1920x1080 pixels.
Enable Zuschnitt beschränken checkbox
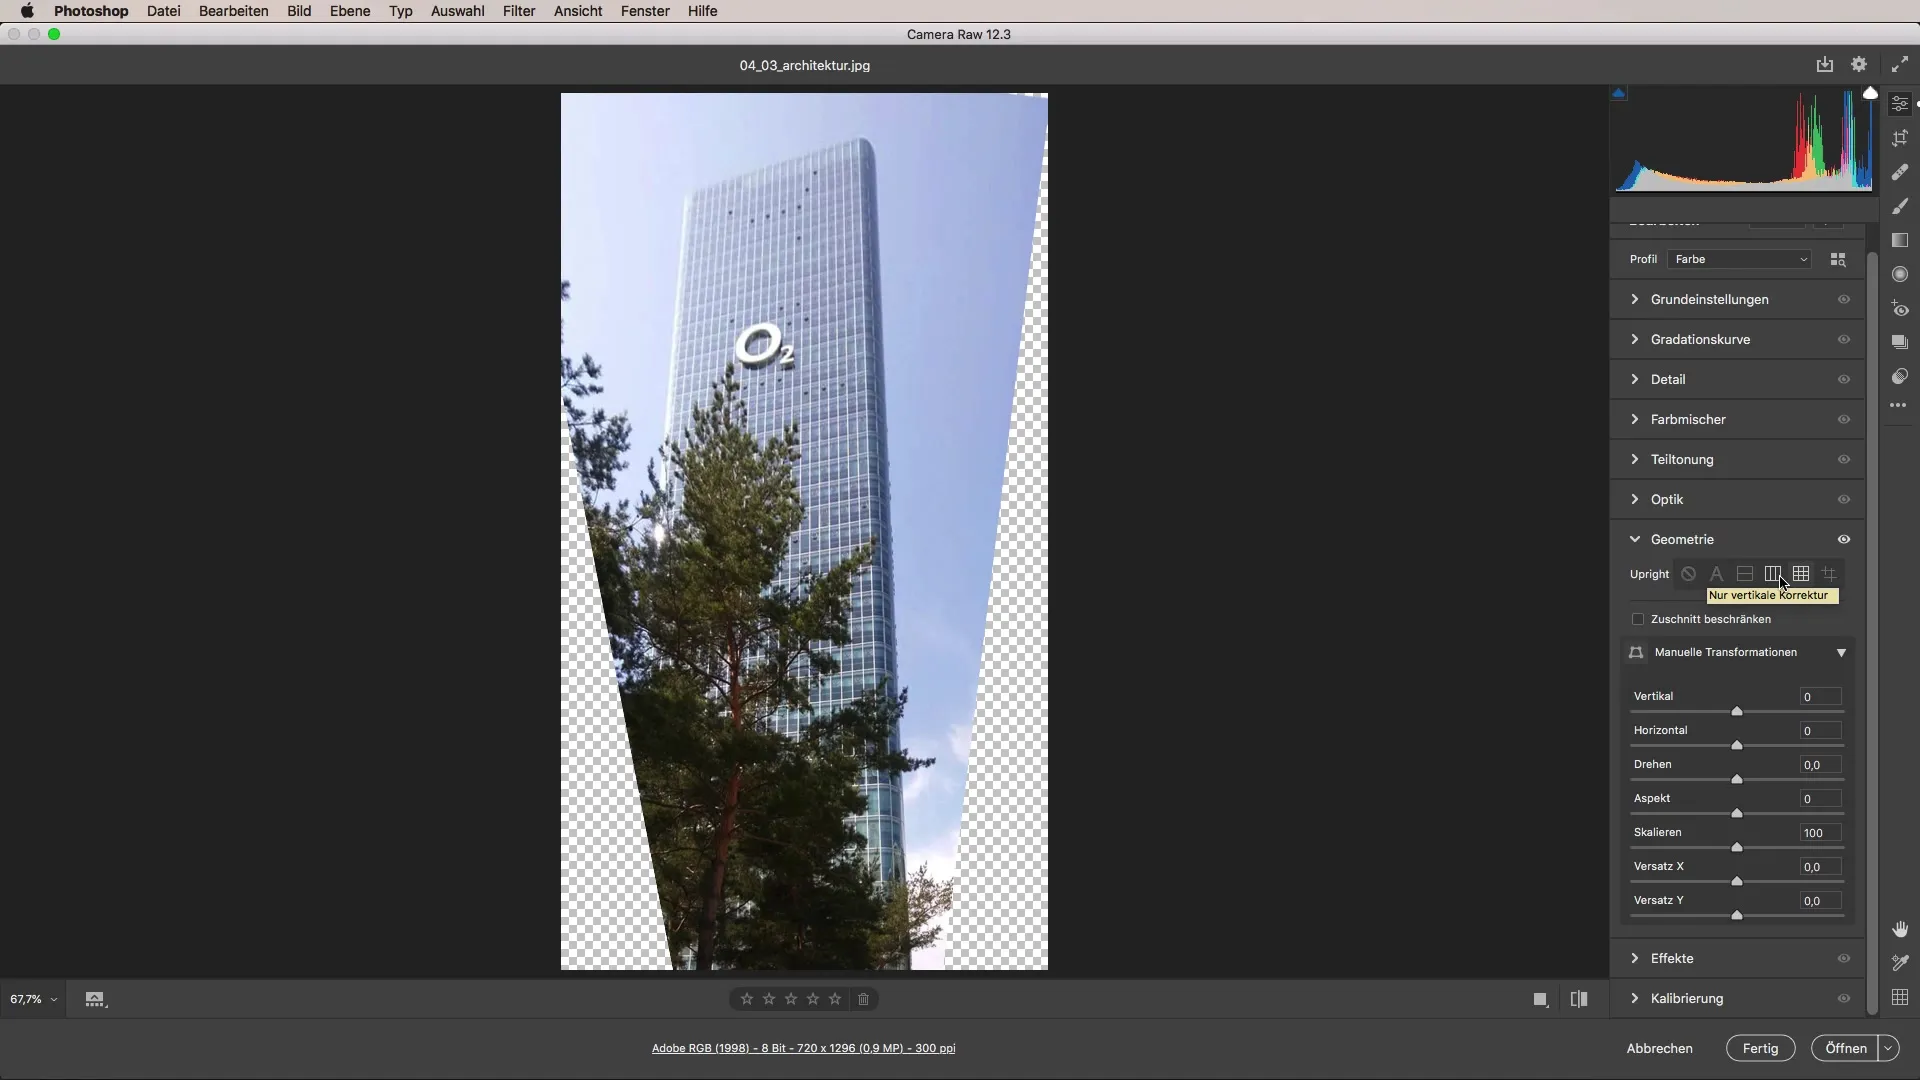1638,619
